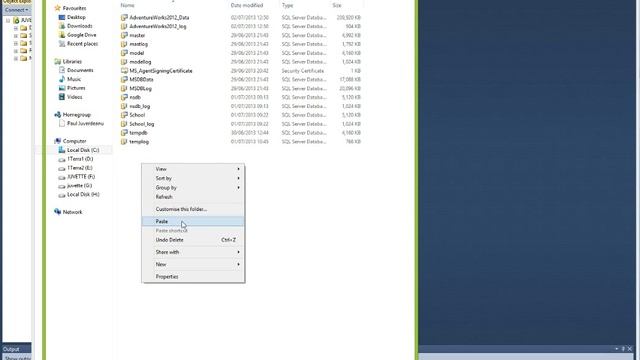The width and height of the screenshot is (640, 360).
Task: Click the Google Drive icon
Action: [x=62, y=35]
